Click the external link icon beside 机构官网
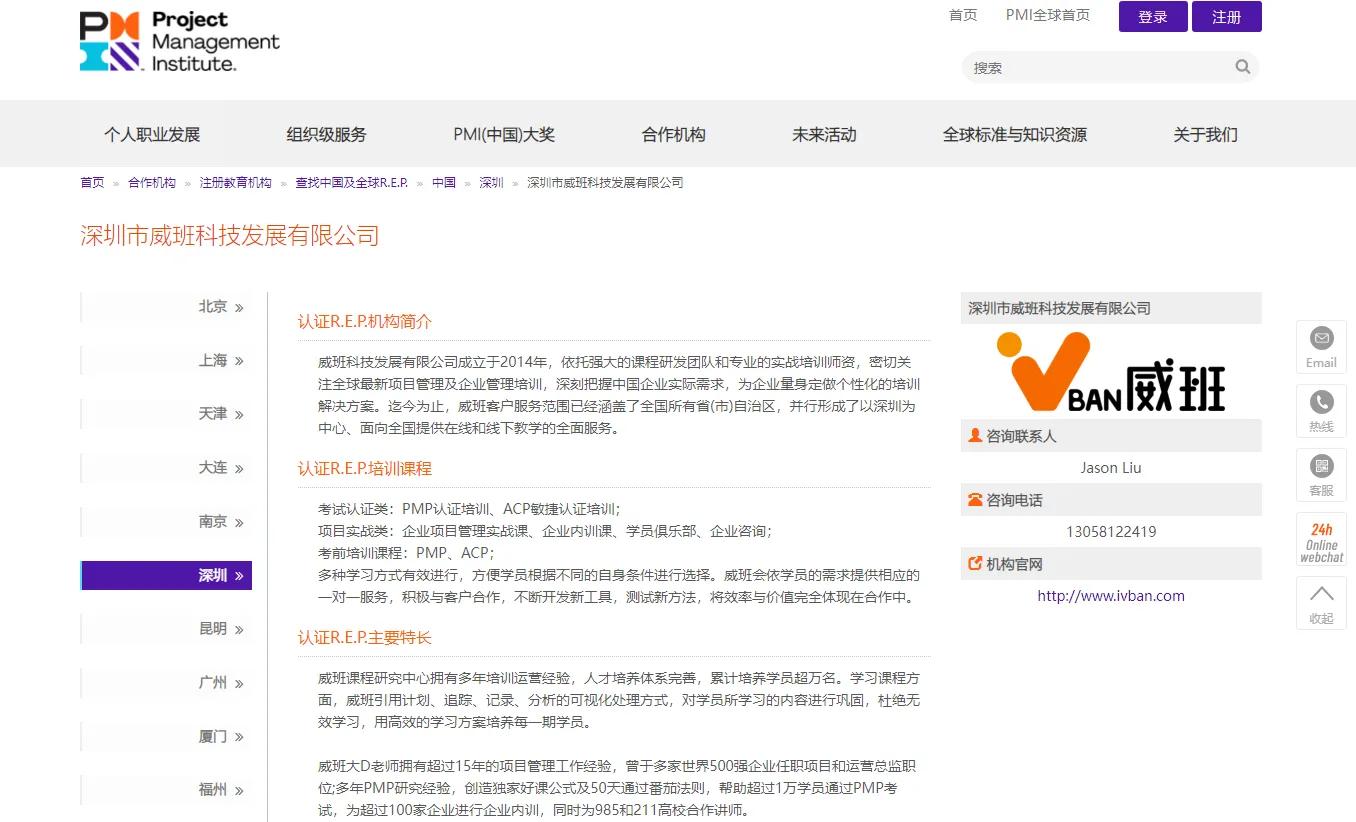 click(x=974, y=563)
